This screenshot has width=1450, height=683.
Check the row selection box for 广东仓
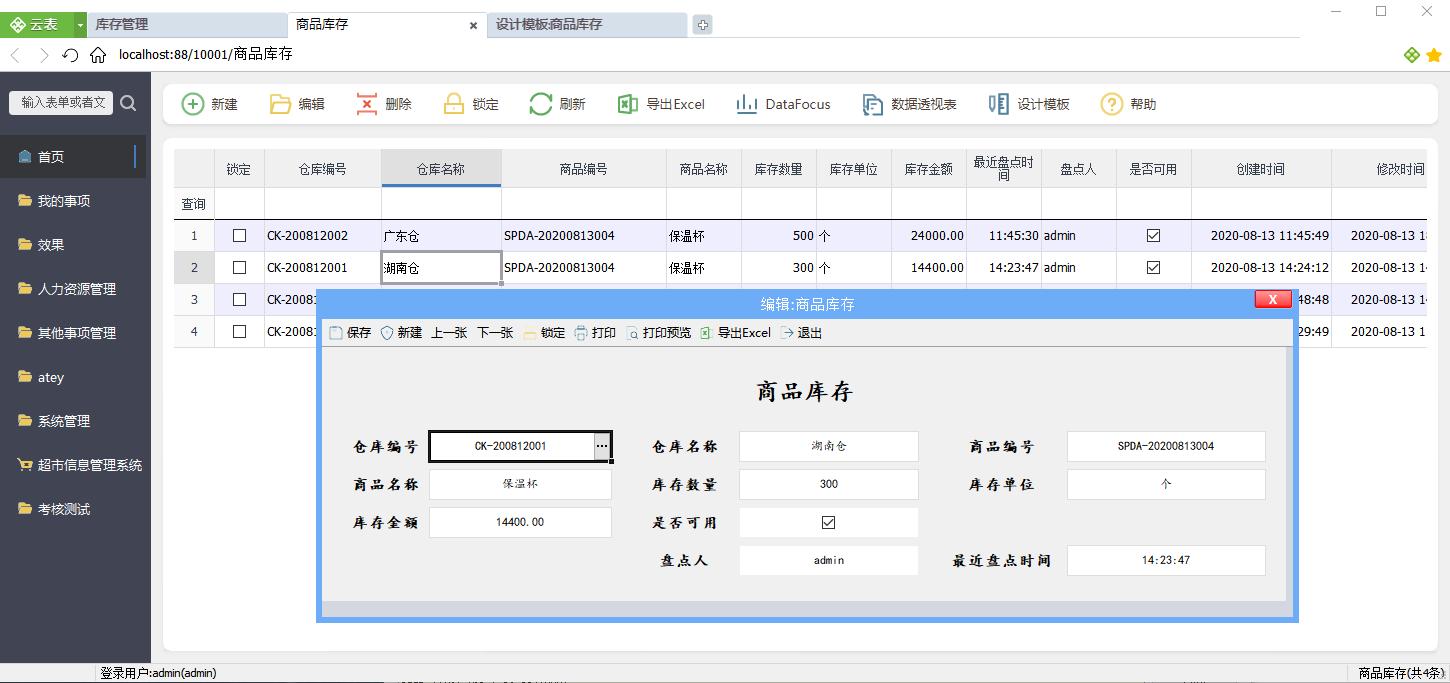pyautogui.click(x=239, y=235)
